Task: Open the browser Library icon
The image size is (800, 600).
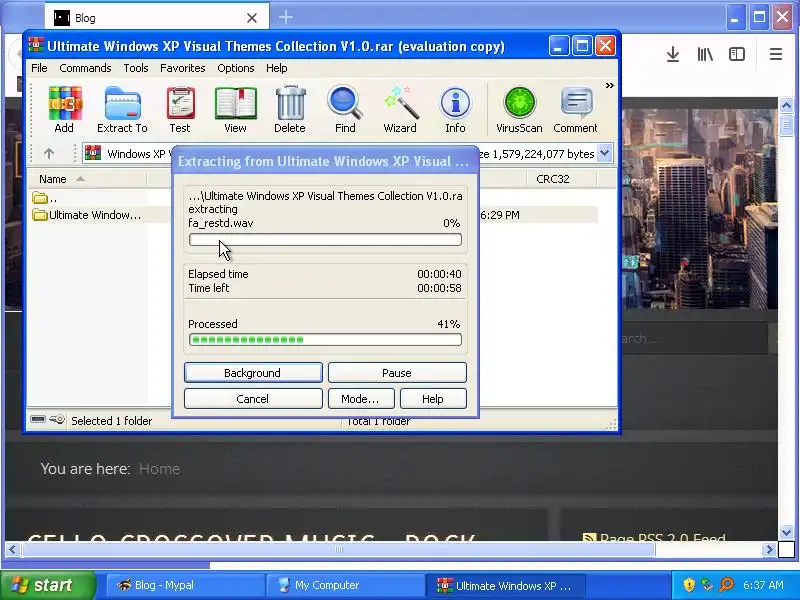Action: tap(705, 54)
